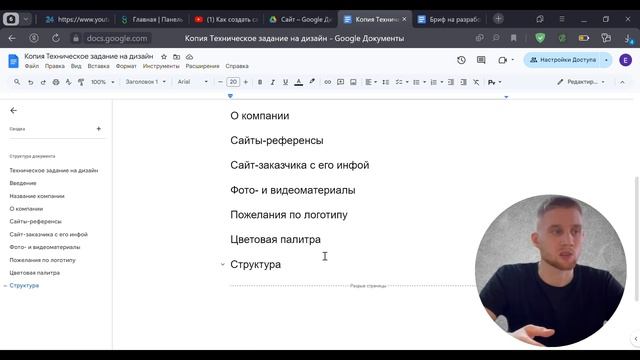Open checklist options

point(402,82)
